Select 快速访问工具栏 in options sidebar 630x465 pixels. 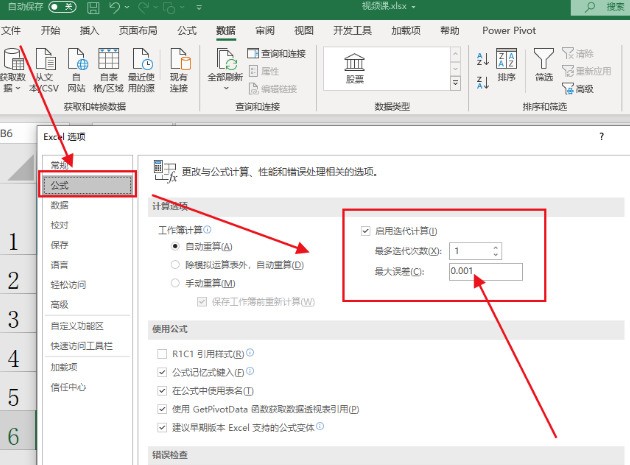(x=88, y=346)
